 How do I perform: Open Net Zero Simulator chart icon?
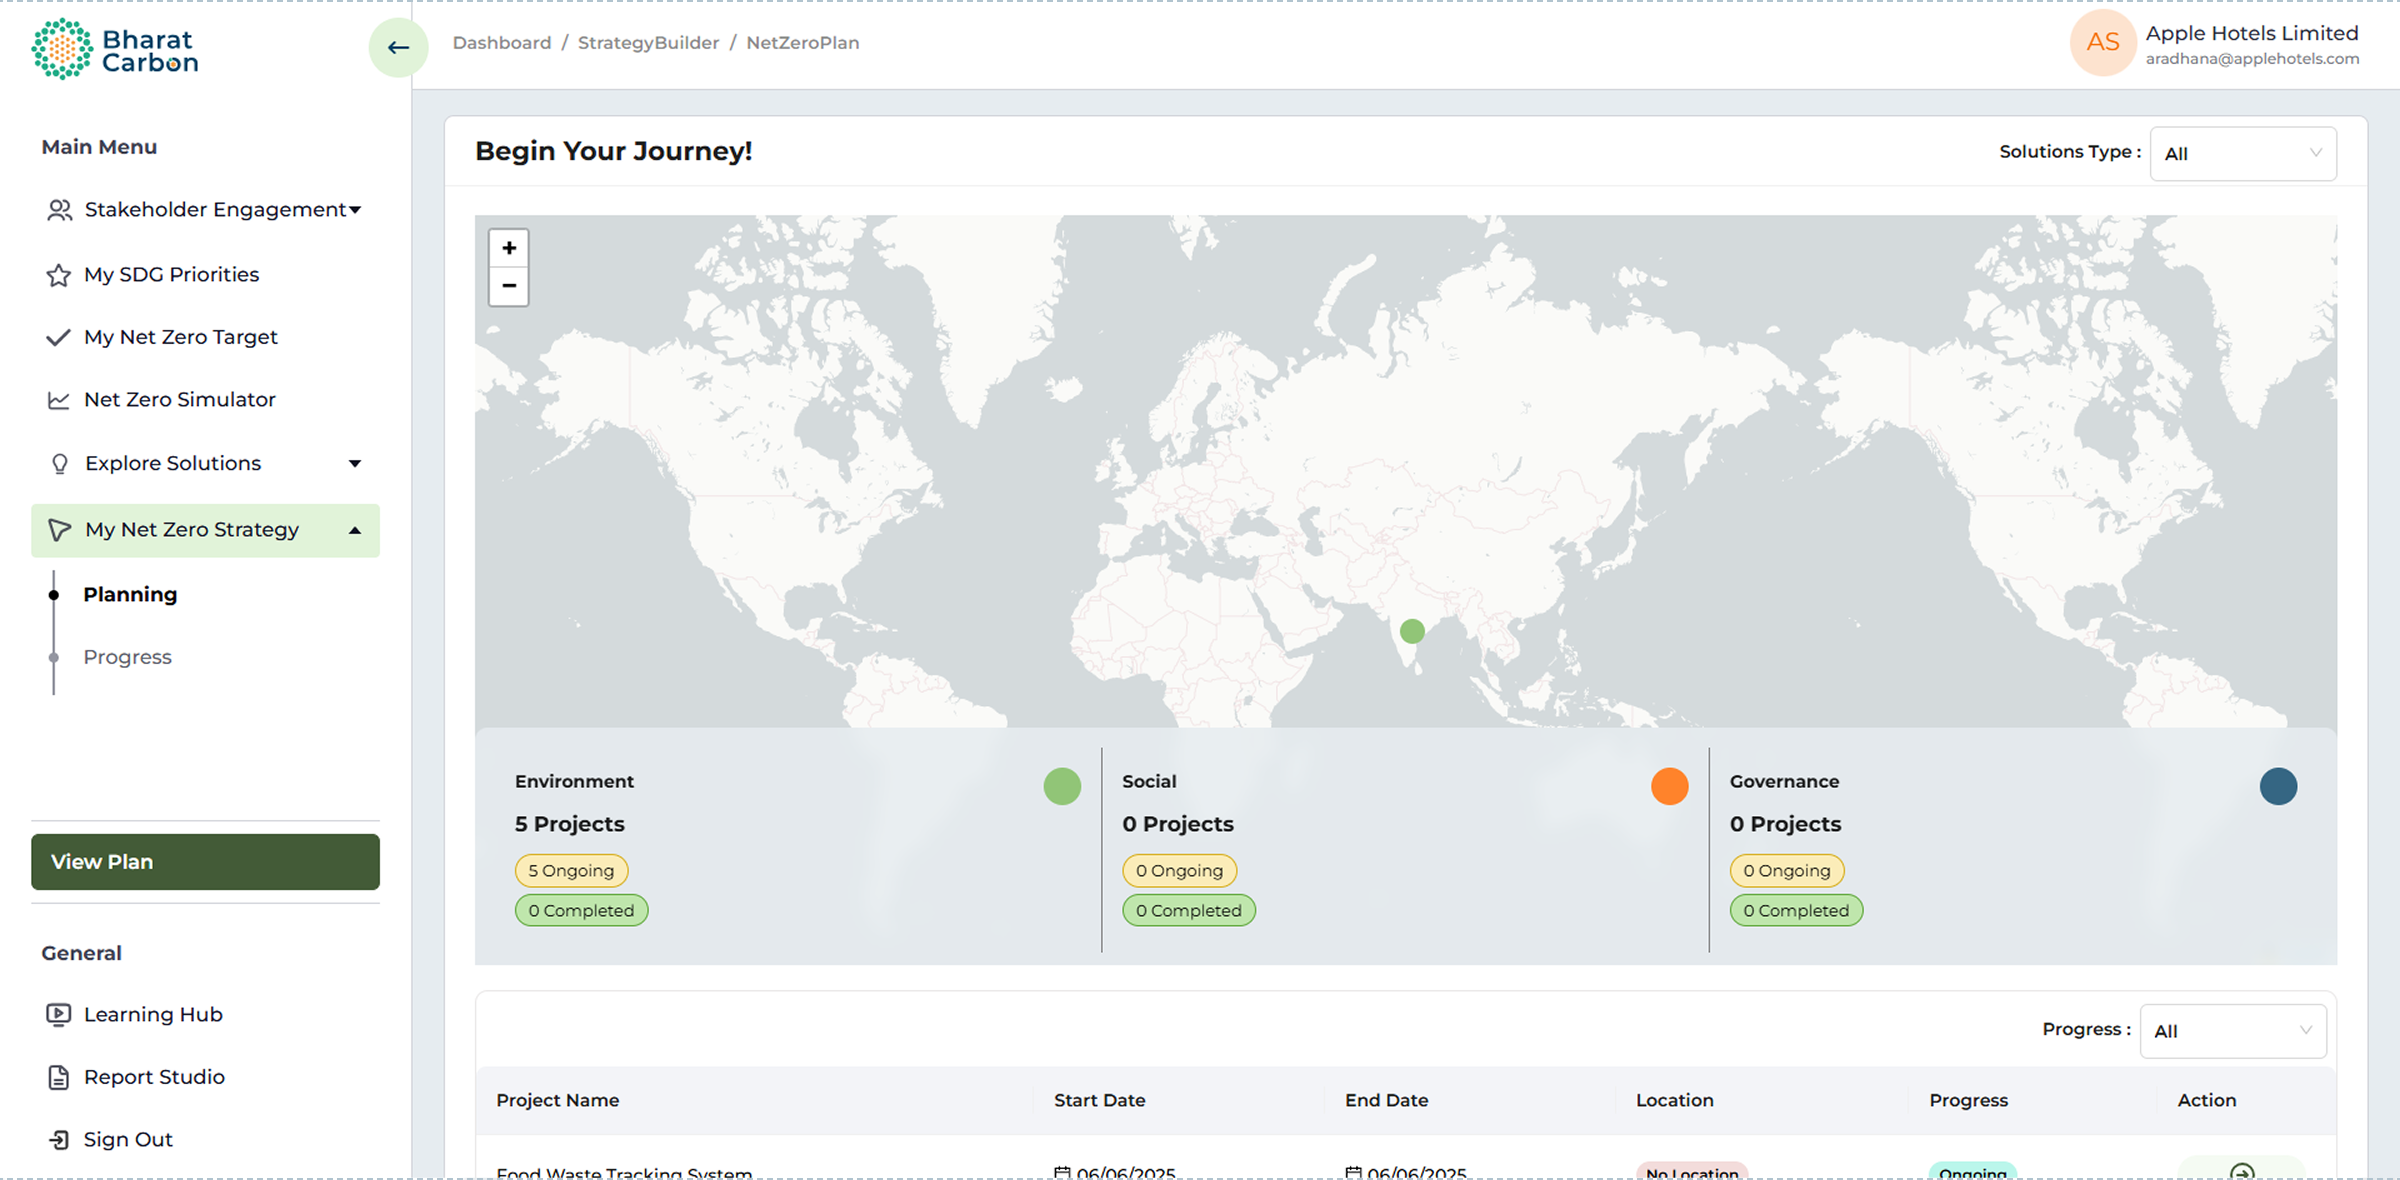pyautogui.click(x=58, y=400)
